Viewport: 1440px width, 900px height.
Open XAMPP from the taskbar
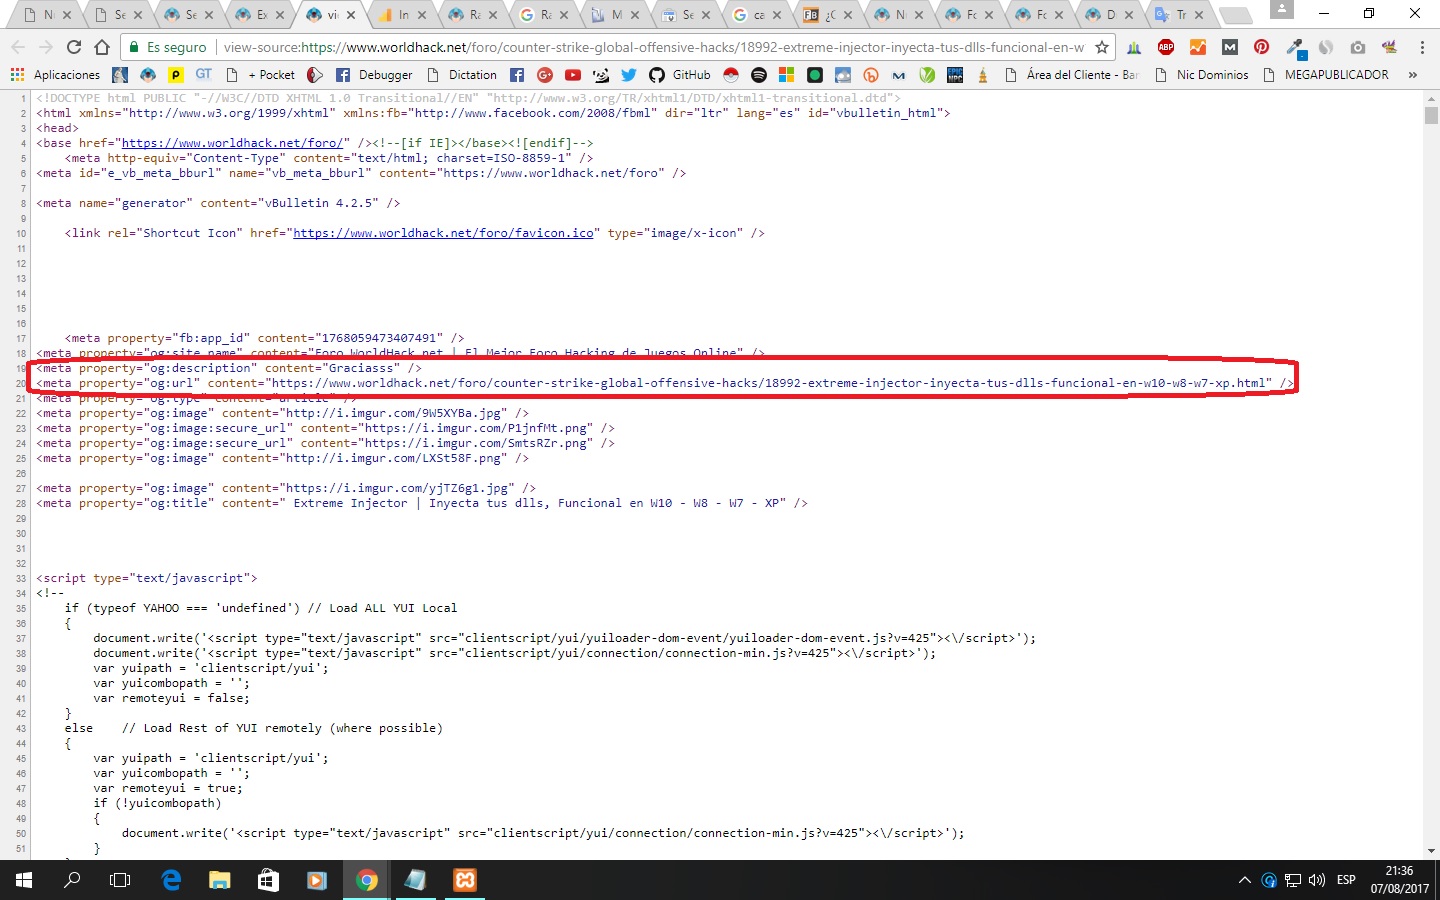[x=465, y=880]
